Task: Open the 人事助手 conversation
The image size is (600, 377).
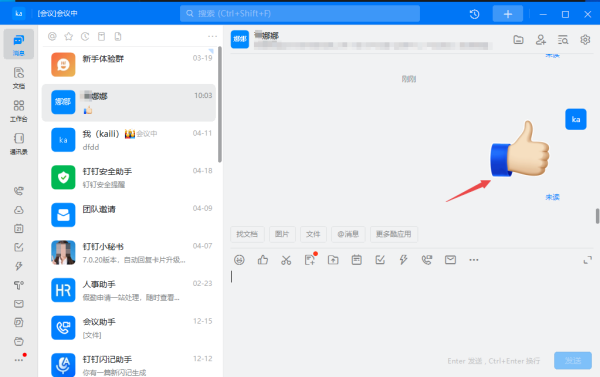Action: tap(129, 290)
